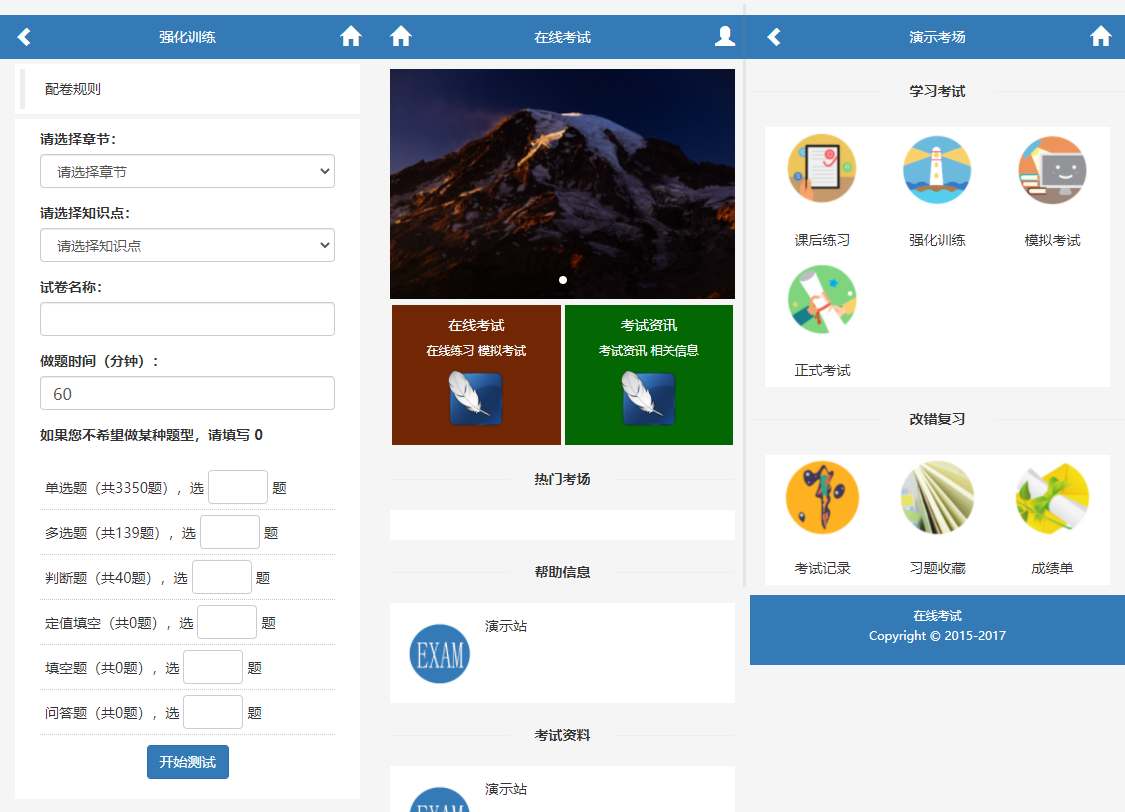Click the 配卷规则 heading
This screenshot has width=1125, height=812.
pos(72,89)
